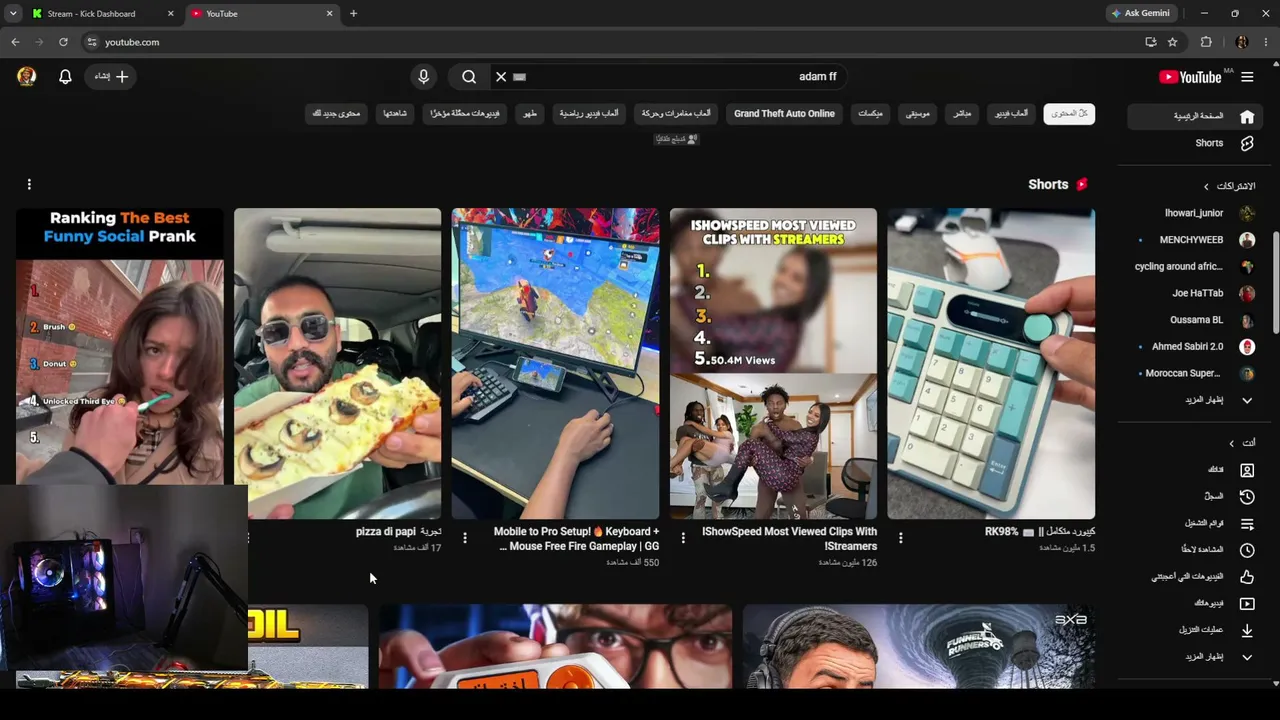Click the magnifier search button
This screenshot has width=1280, height=720.
tap(469, 77)
